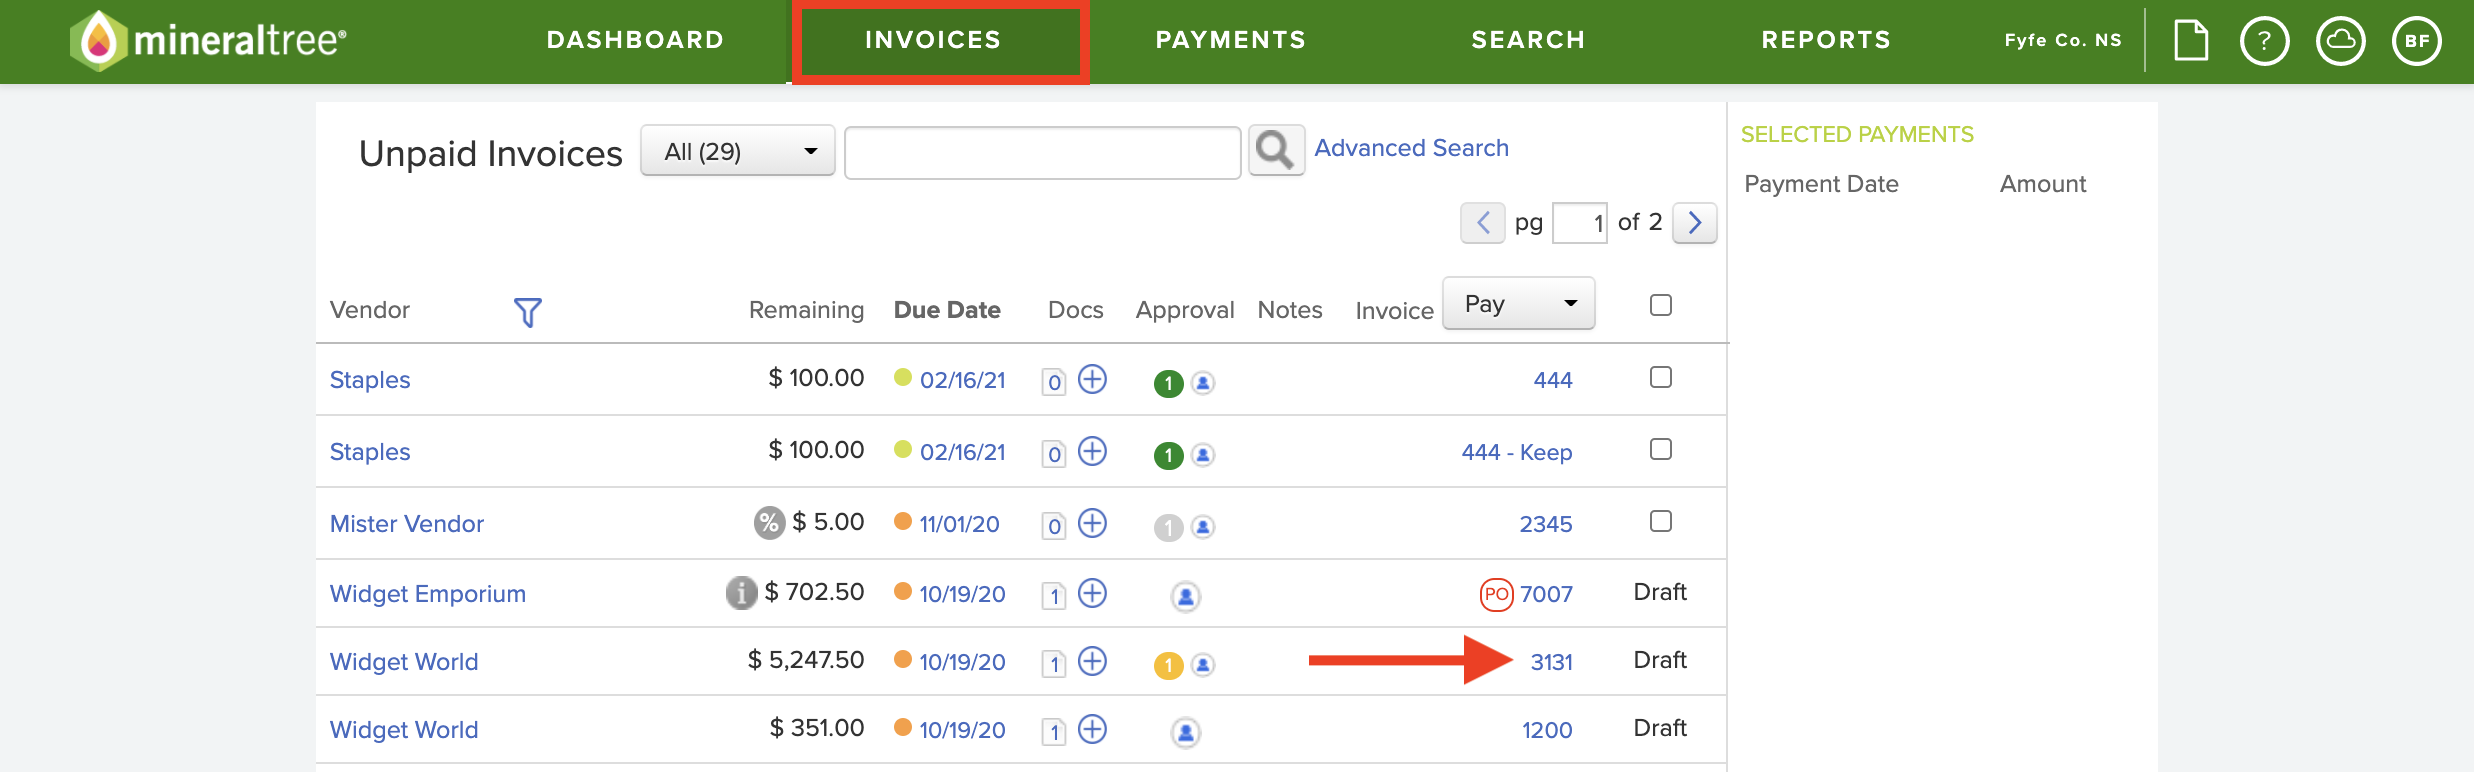Open invoice 444 - Keep link
Image resolution: width=2474 pixels, height=772 pixels.
[x=1517, y=452]
